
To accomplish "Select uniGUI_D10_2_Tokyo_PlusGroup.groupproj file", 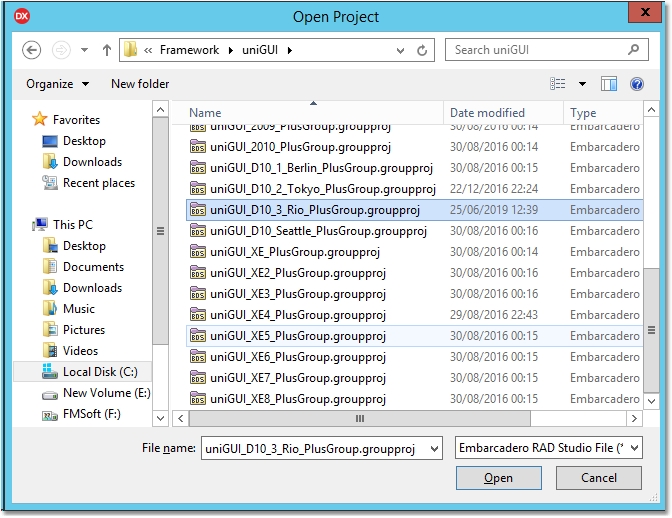I will 322,189.
